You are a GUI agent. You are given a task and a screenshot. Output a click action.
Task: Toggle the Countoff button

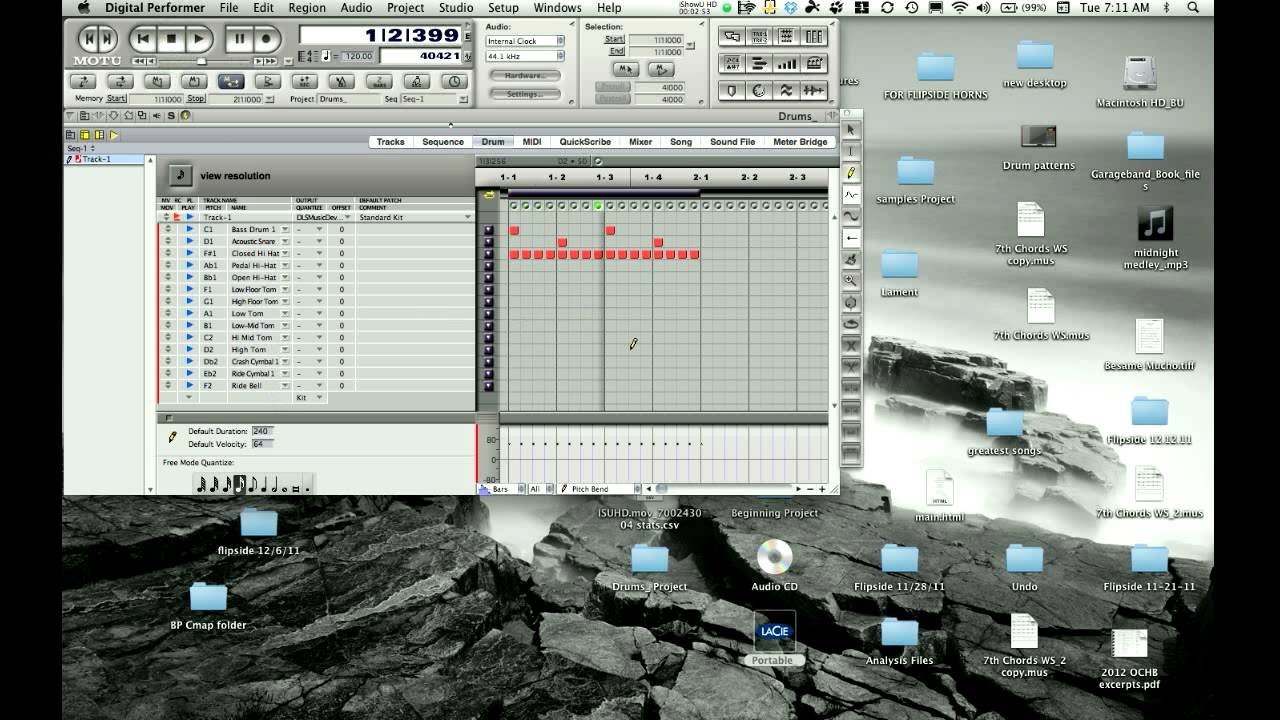click(x=379, y=81)
